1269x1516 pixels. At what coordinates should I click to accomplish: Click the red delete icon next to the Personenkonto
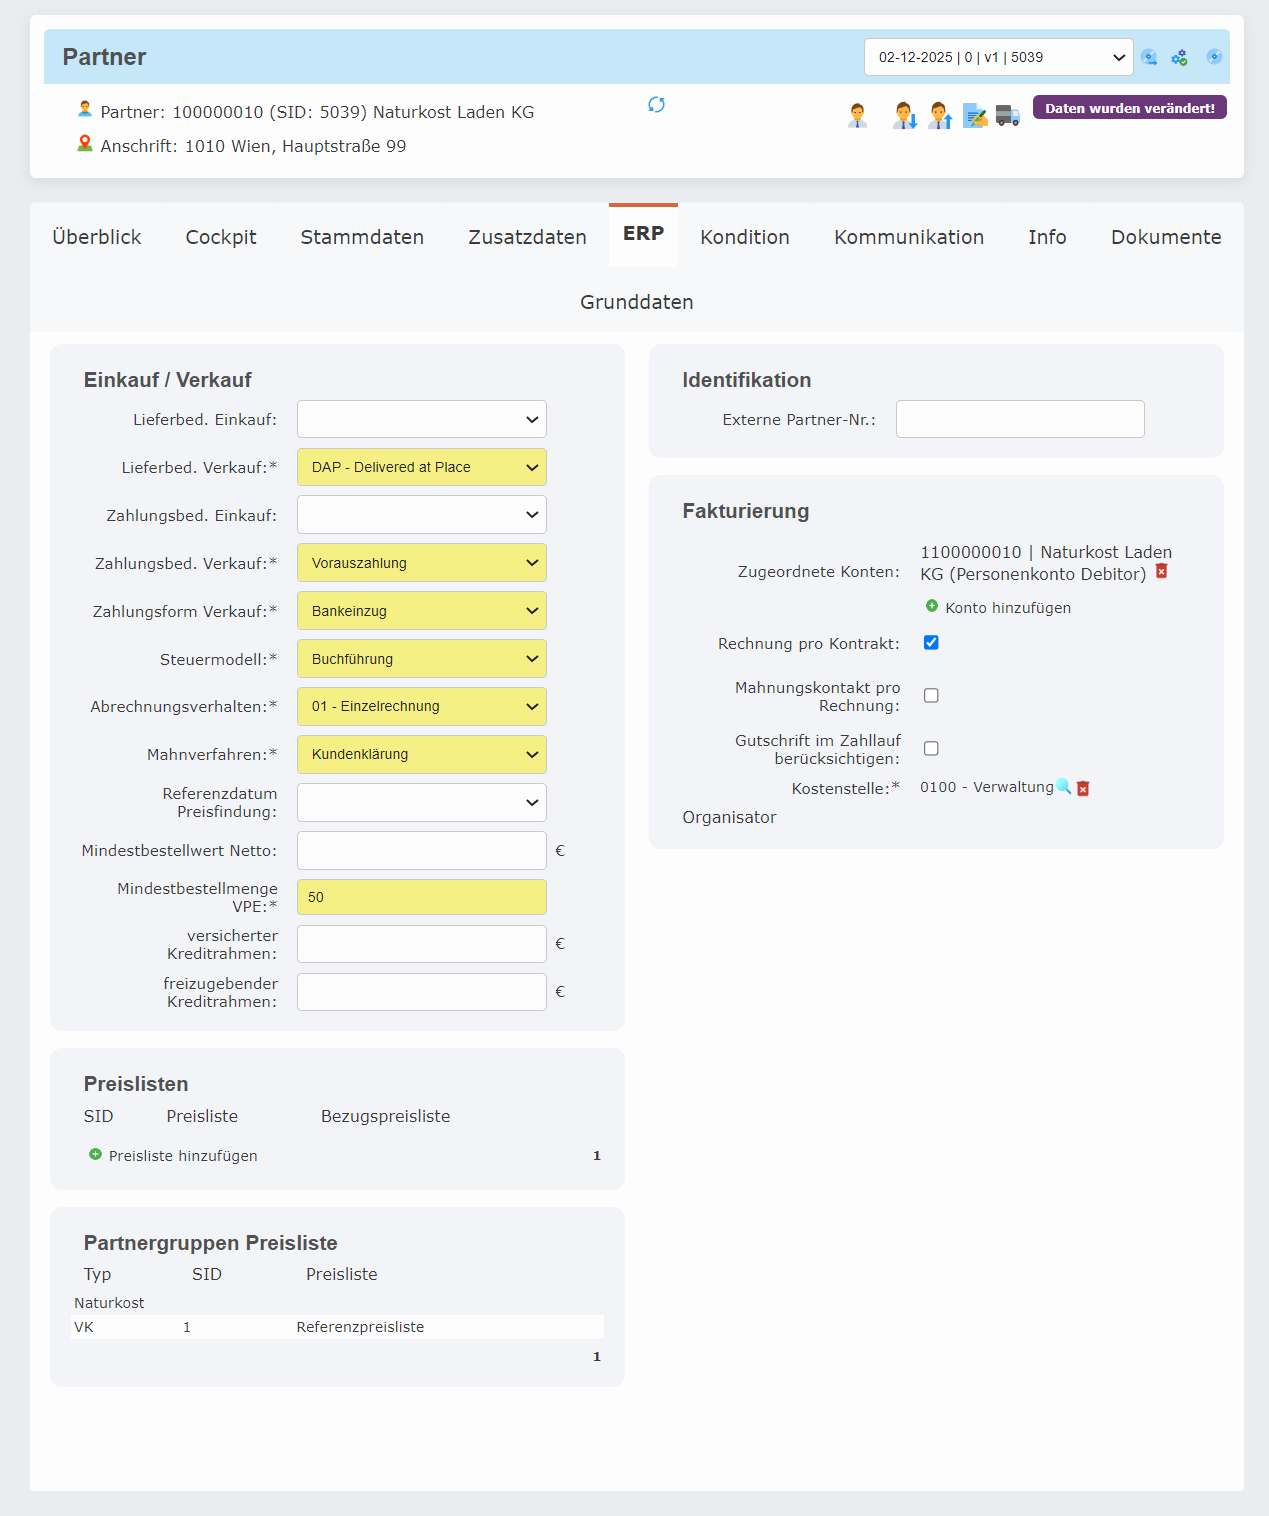tap(1160, 572)
